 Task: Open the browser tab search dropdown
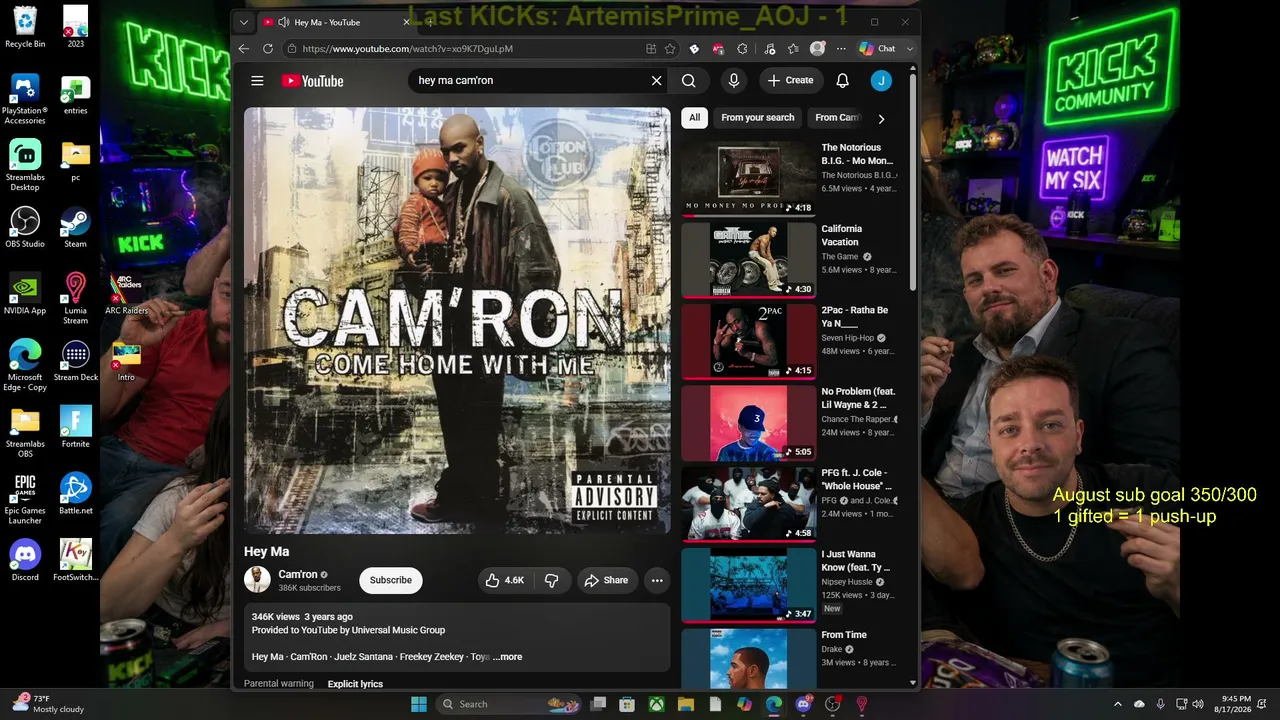243,22
